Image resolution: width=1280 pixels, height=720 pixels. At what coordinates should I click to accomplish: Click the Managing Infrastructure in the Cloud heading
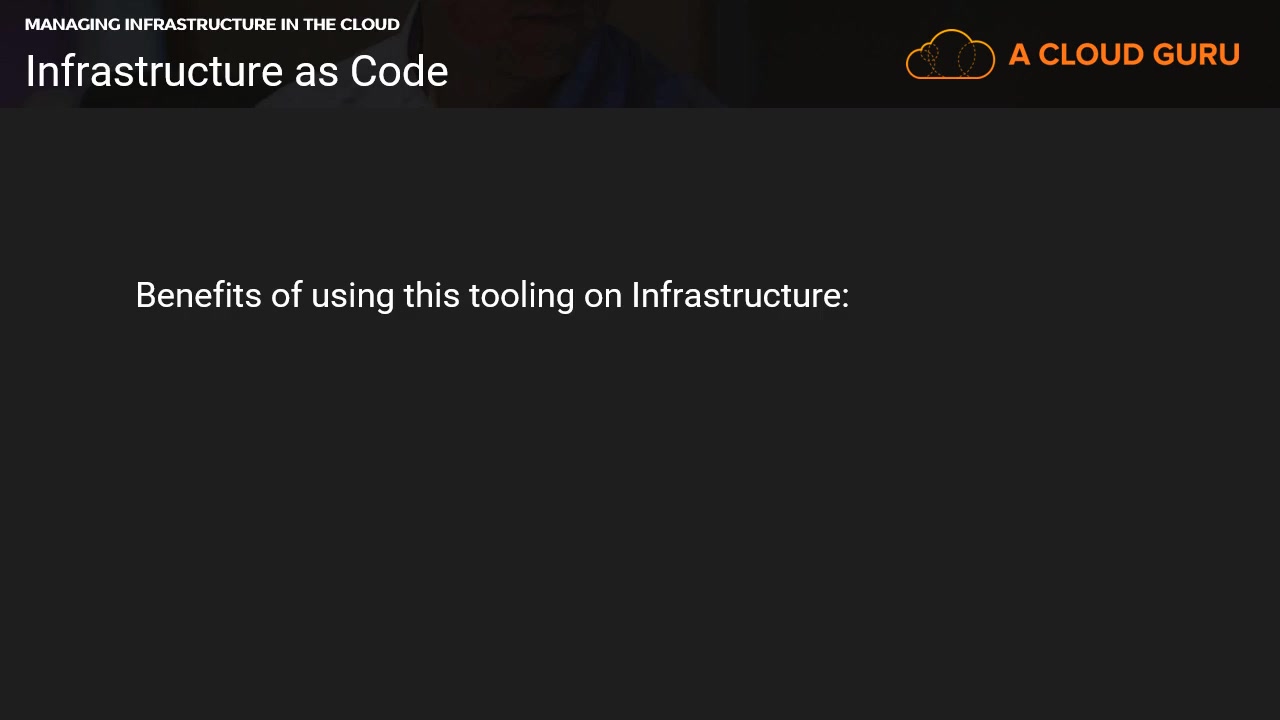[x=212, y=24]
